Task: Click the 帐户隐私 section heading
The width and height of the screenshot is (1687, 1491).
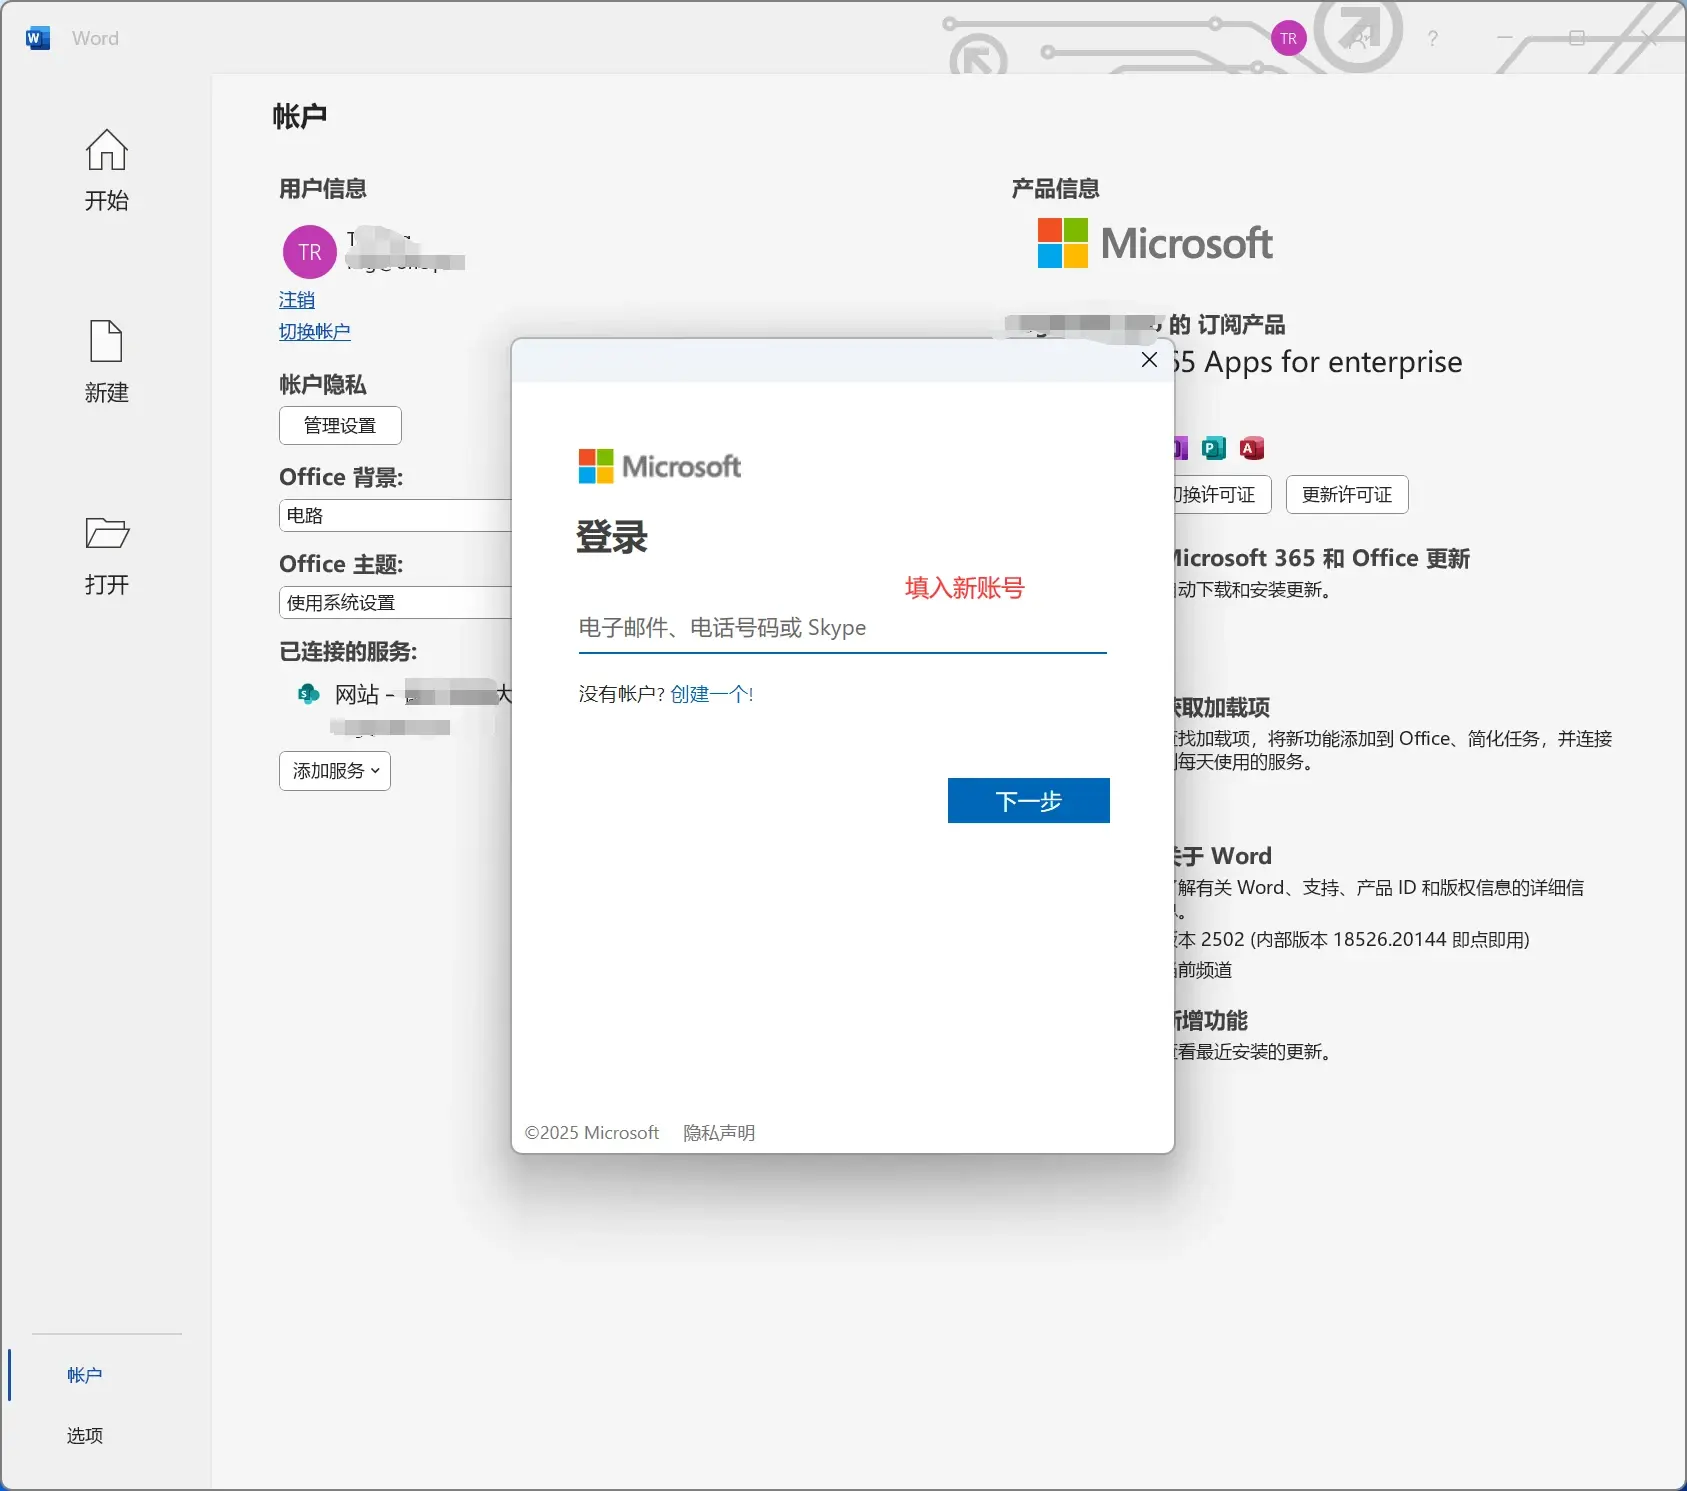Action: point(323,384)
